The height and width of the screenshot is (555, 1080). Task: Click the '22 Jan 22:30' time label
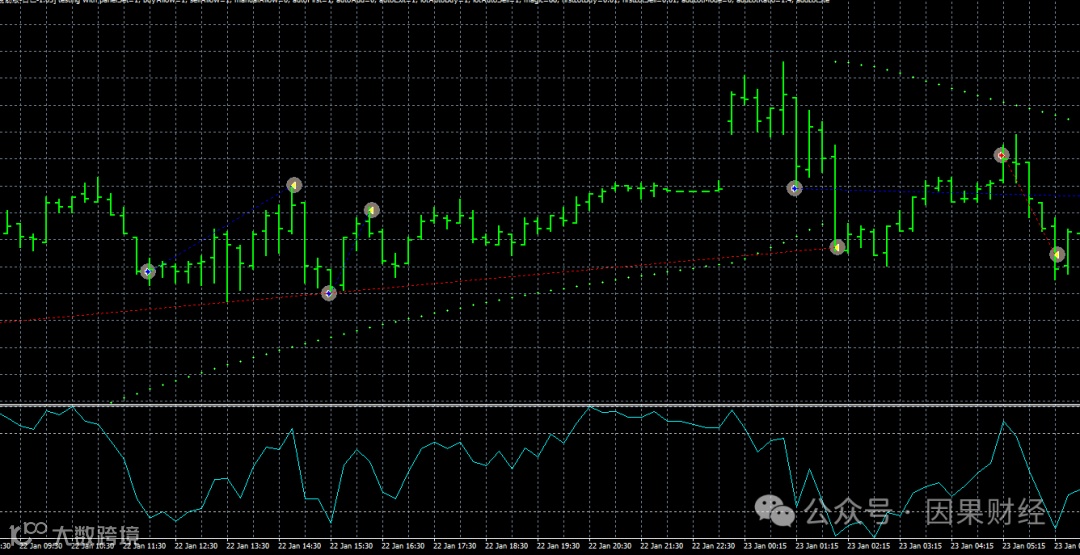click(714, 546)
